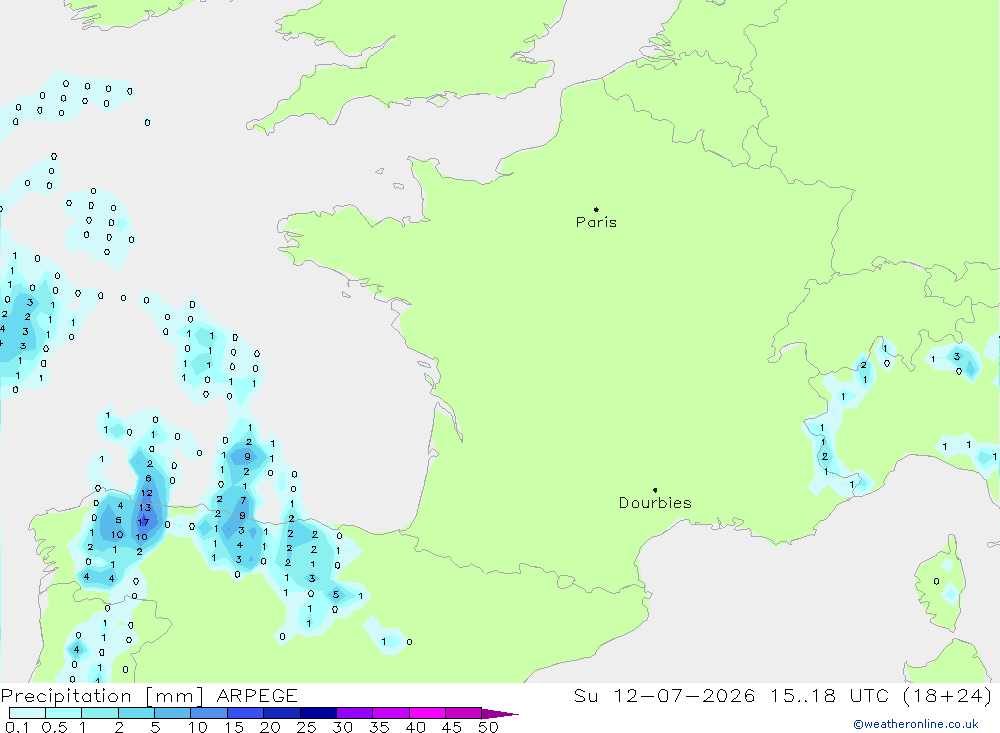The height and width of the screenshot is (733, 1000).
Task: Click the black dot marking Dourbies
Action: pos(655,490)
